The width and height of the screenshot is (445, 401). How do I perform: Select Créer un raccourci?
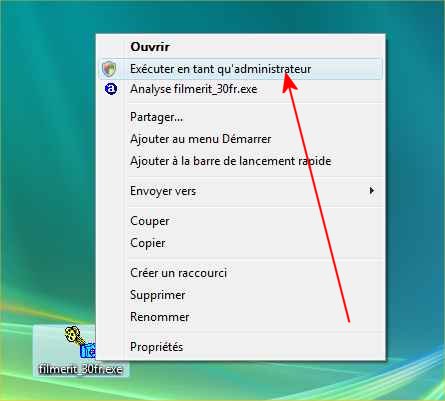(178, 273)
